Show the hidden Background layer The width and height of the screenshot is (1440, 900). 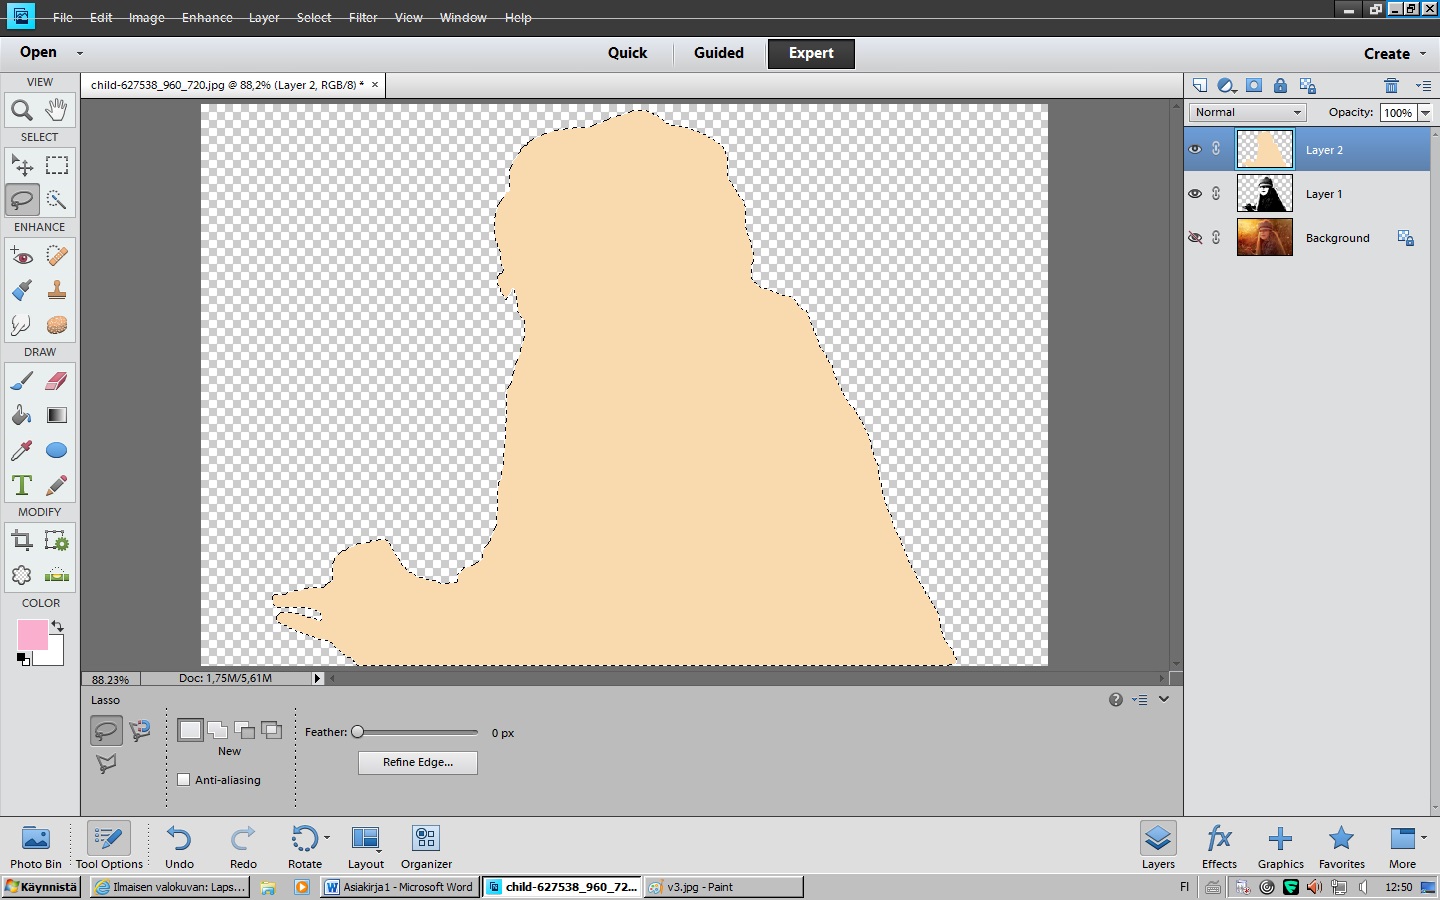1195,238
